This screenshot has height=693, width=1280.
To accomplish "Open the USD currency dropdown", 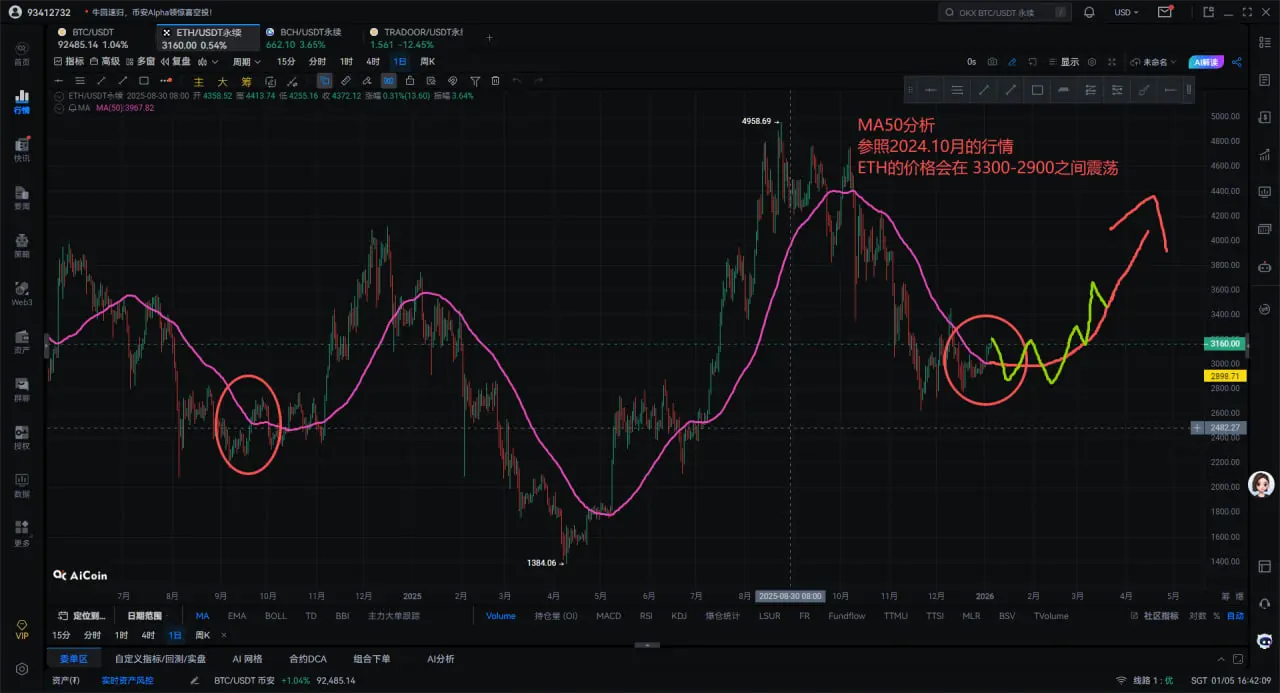I will [x=1126, y=12].
